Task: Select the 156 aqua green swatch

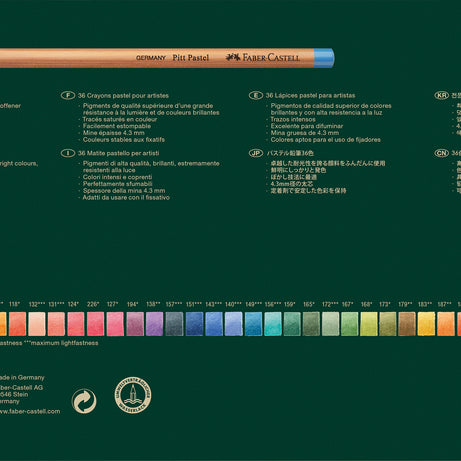Action: coord(273,324)
